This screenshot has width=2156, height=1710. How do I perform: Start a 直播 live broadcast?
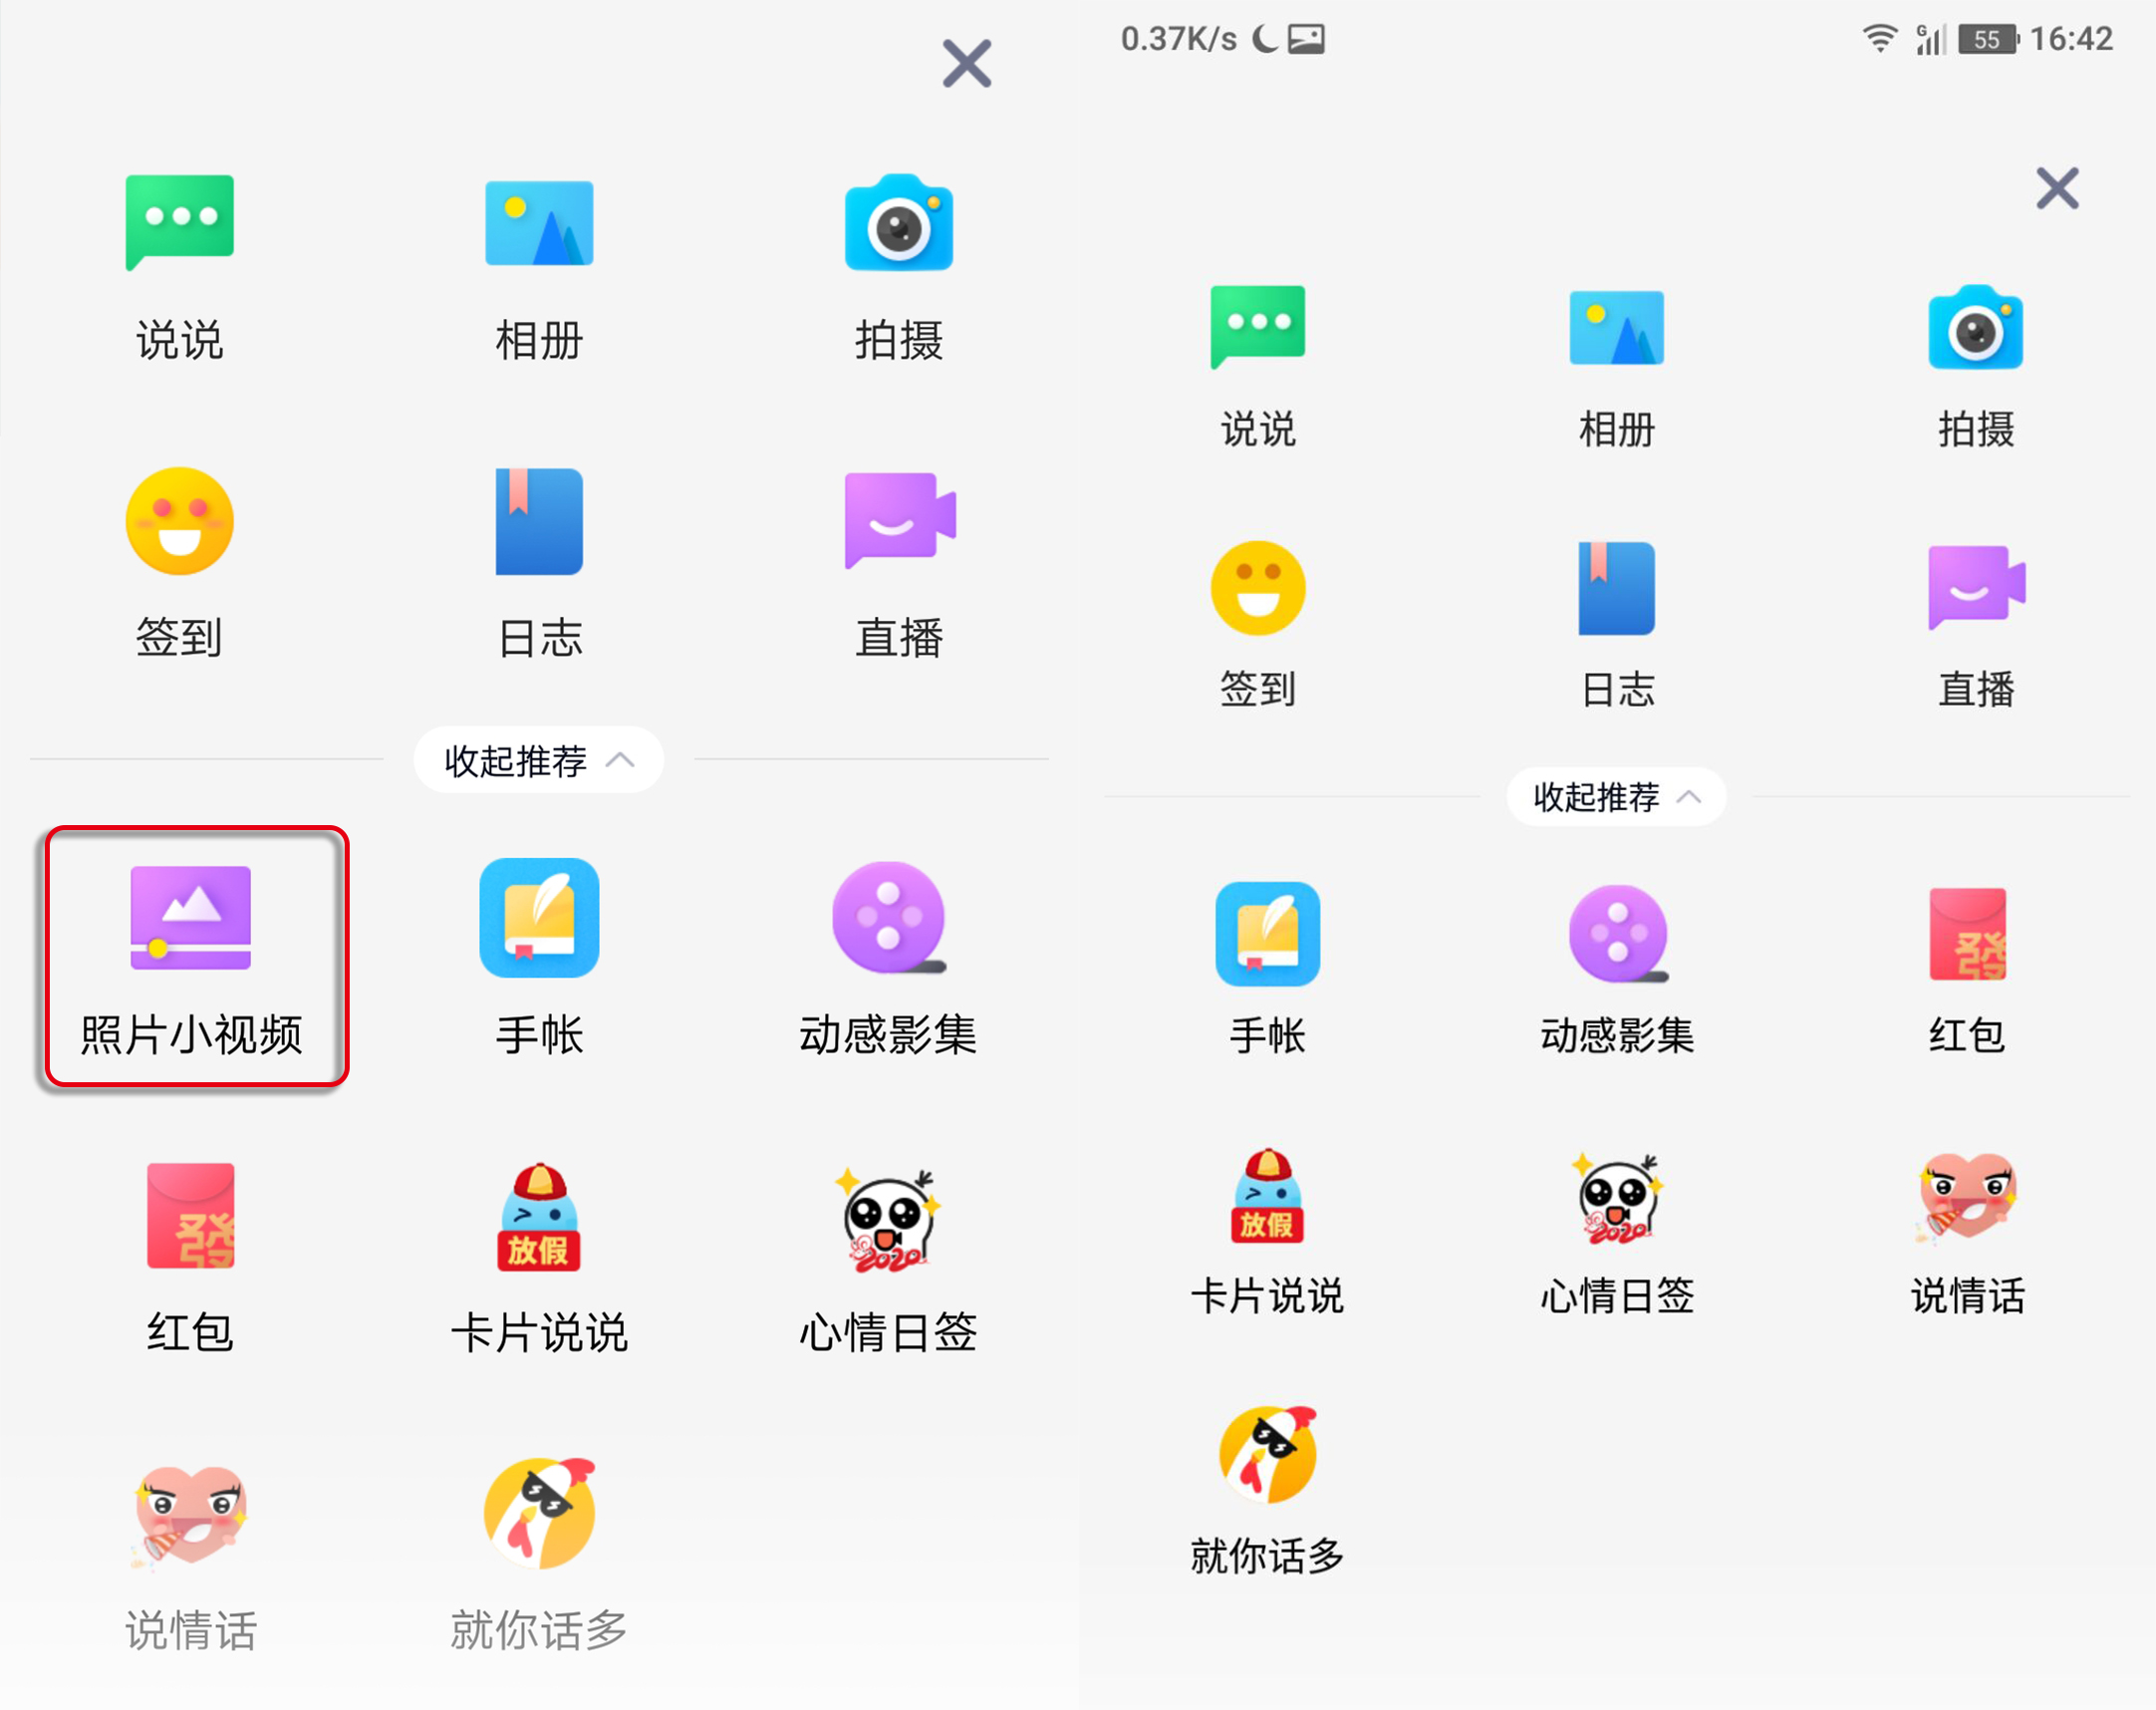pos(898,560)
